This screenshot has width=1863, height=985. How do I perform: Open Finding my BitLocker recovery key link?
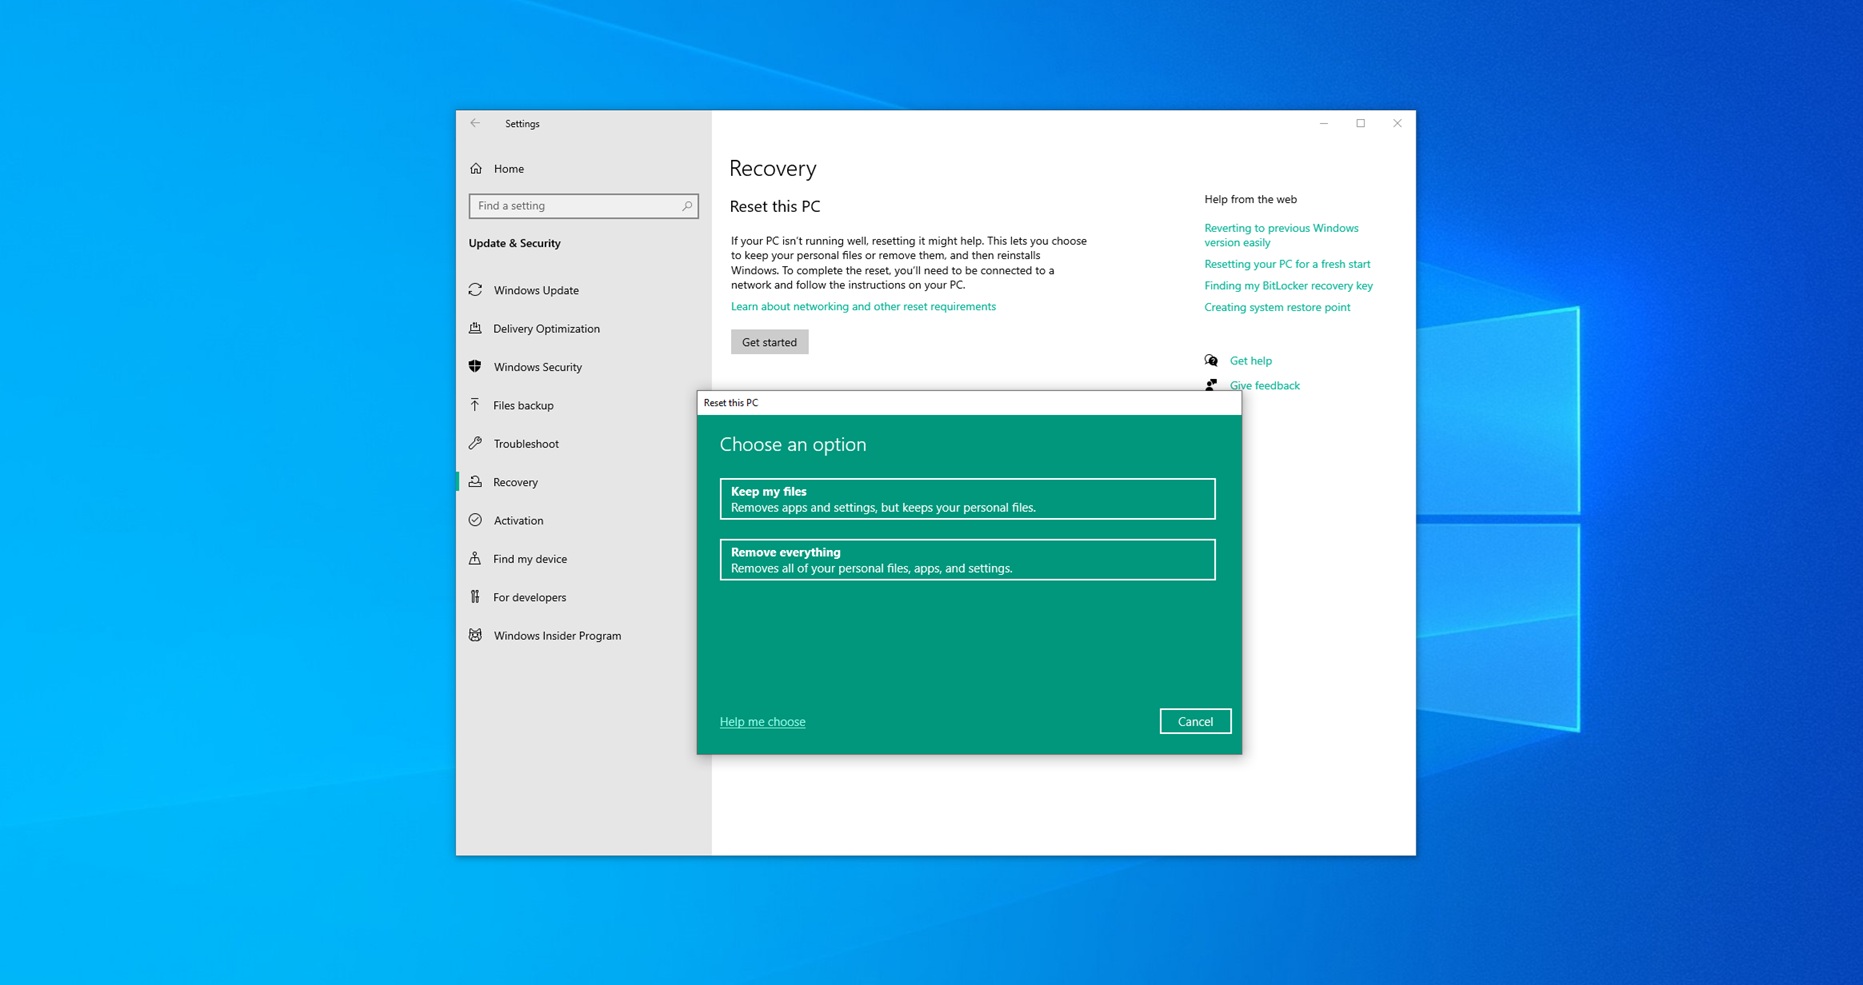(x=1288, y=285)
